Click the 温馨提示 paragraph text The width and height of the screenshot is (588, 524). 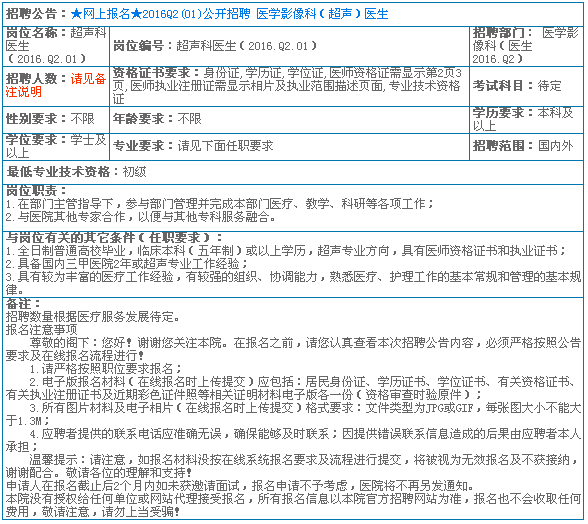pyautogui.click(x=292, y=466)
